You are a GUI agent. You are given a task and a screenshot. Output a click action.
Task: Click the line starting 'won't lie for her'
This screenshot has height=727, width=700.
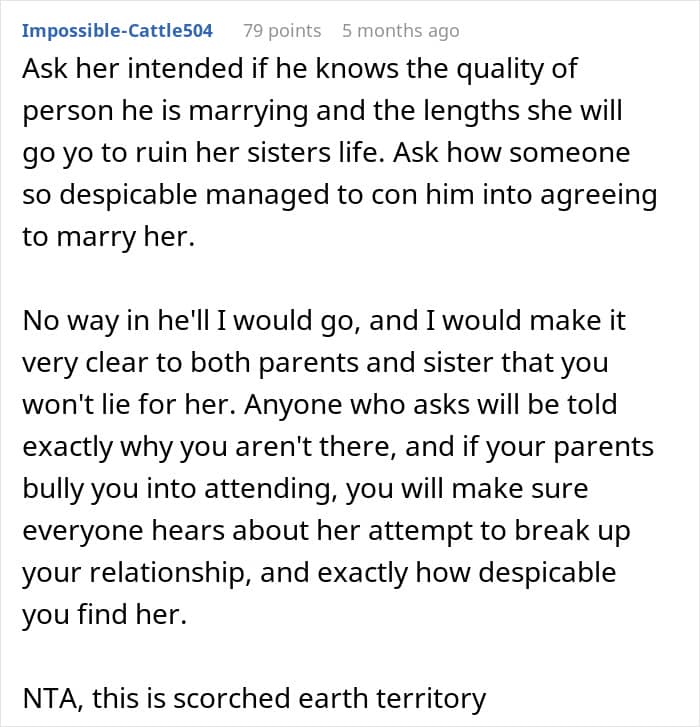click(x=320, y=405)
